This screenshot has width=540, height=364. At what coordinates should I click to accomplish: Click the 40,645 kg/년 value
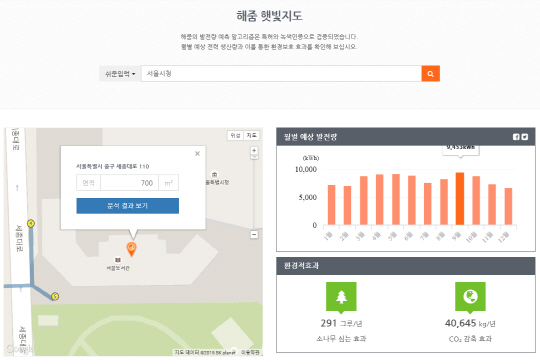[470, 323]
